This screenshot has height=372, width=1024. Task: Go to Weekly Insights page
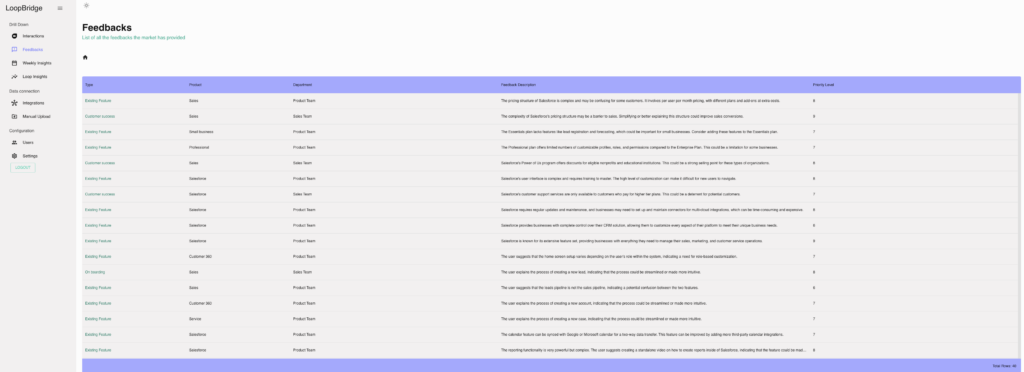pyautogui.click(x=38, y=63)
